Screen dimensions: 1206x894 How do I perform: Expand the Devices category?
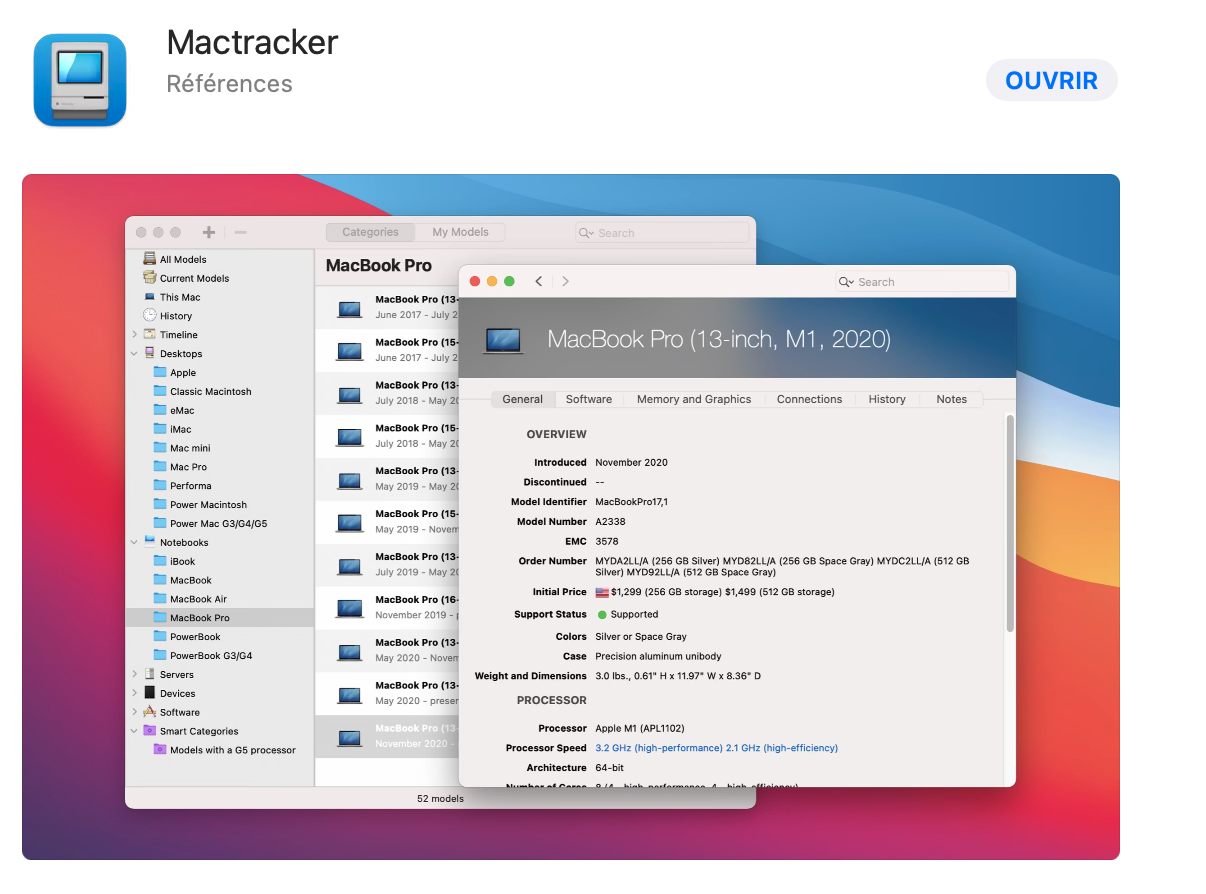point(135,693)
